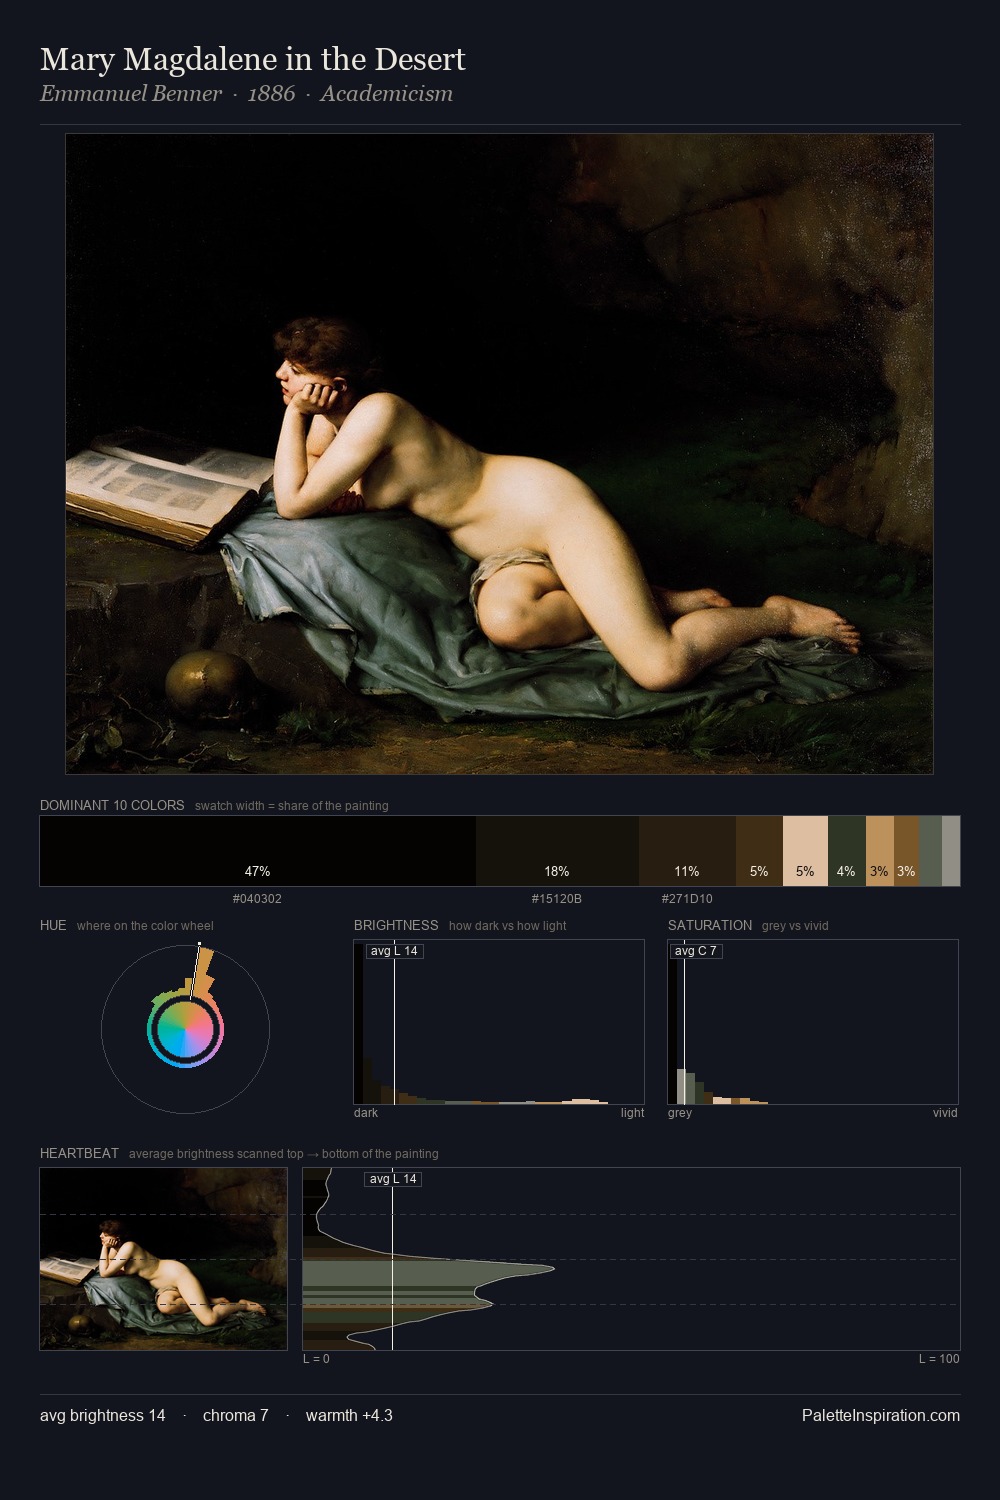Choose the 11% dark brown swatch
Viewport: 1000px width, 1500px height.
click(x=687, y=851)
